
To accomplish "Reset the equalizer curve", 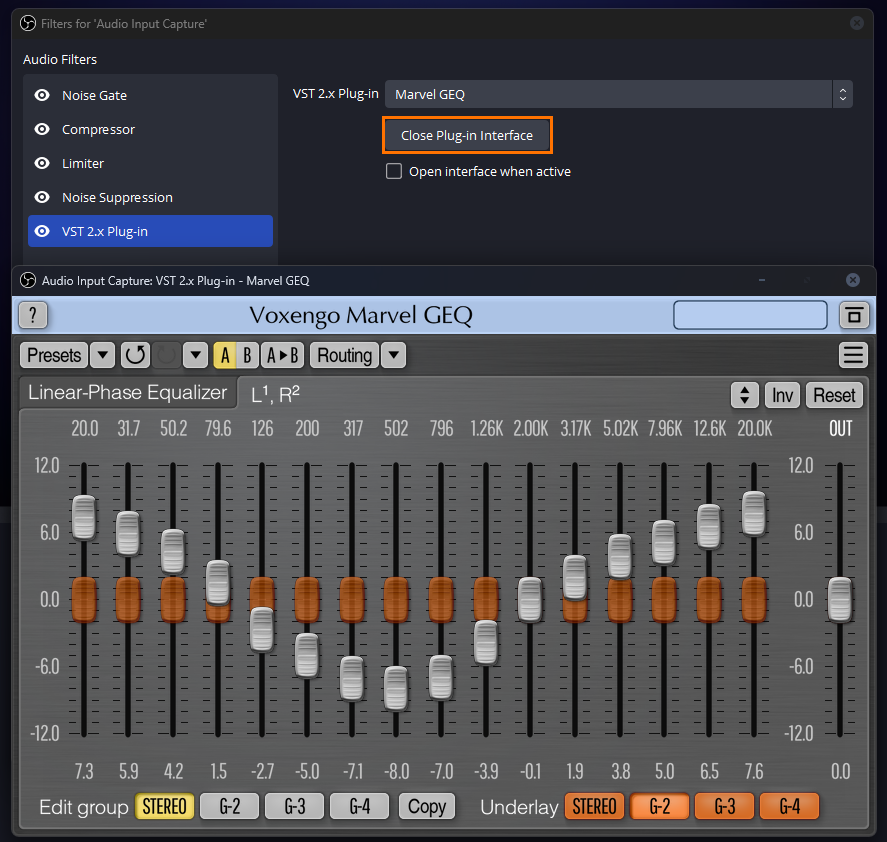I will click(x=834, y=395).
